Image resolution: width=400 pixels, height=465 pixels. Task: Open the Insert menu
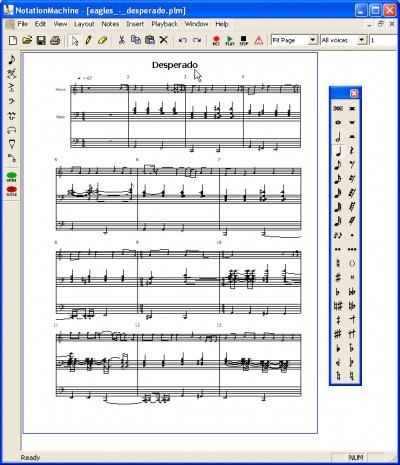coord(135,24)
